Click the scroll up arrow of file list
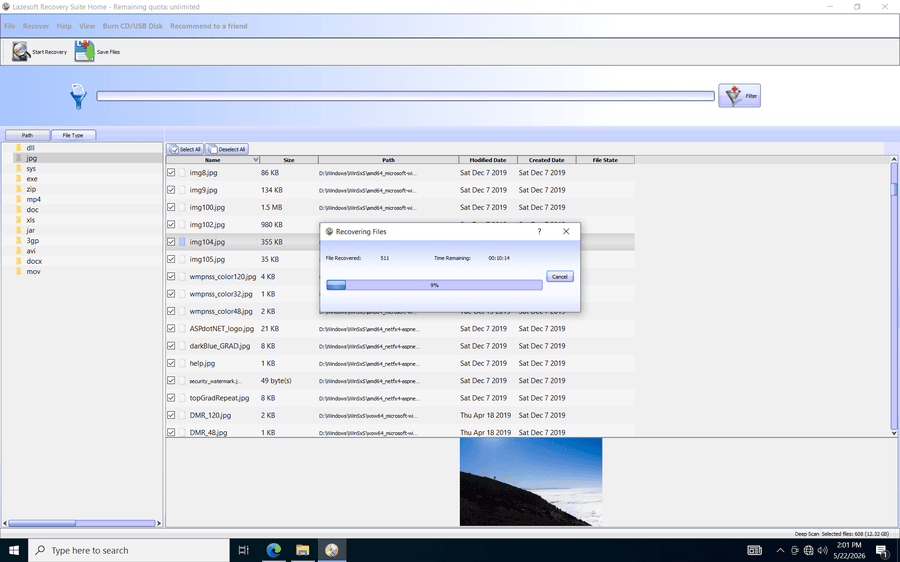The height and width of the screenshot is (562, 900). point(894,159)
